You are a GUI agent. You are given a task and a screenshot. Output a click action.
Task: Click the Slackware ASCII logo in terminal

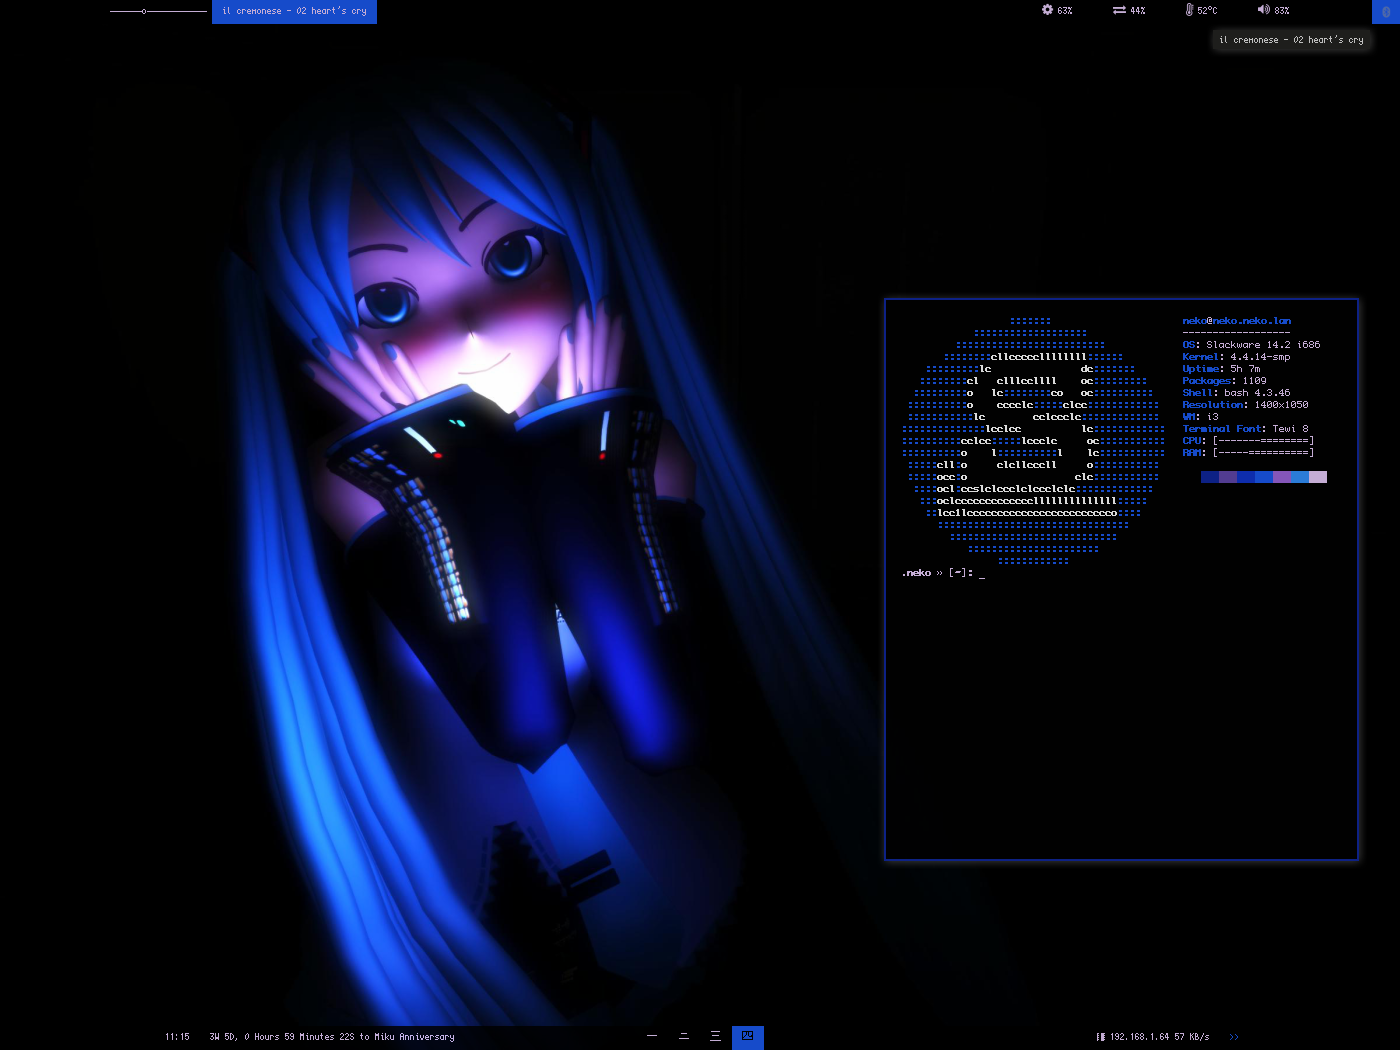click(1034, 441)
